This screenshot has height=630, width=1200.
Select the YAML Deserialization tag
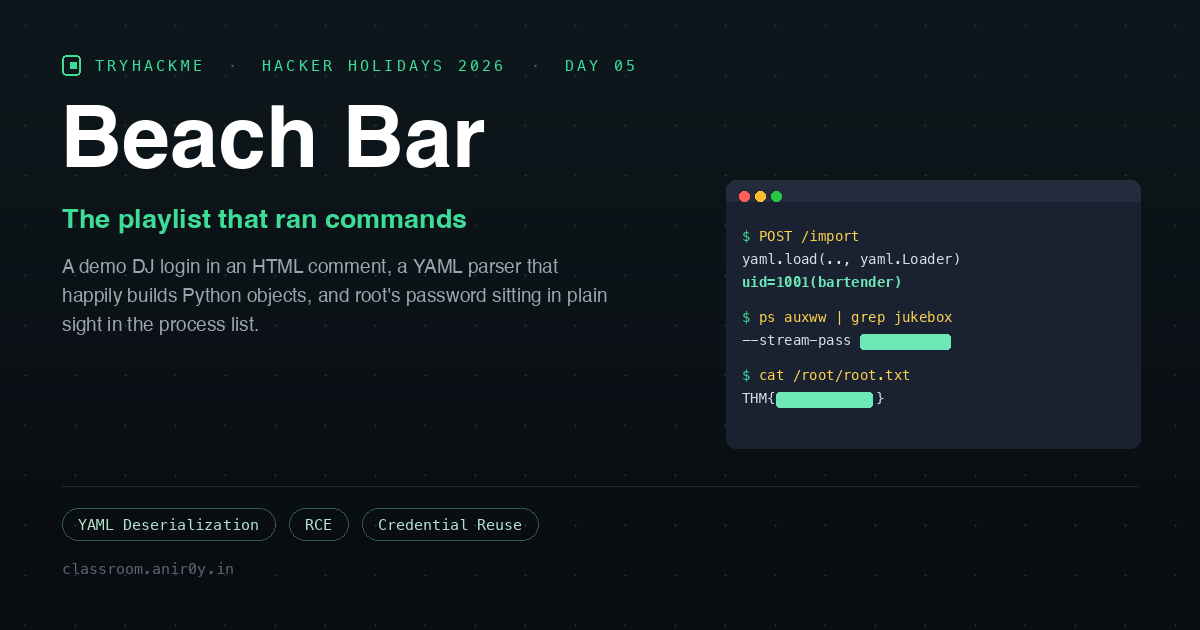click(169, 525)
